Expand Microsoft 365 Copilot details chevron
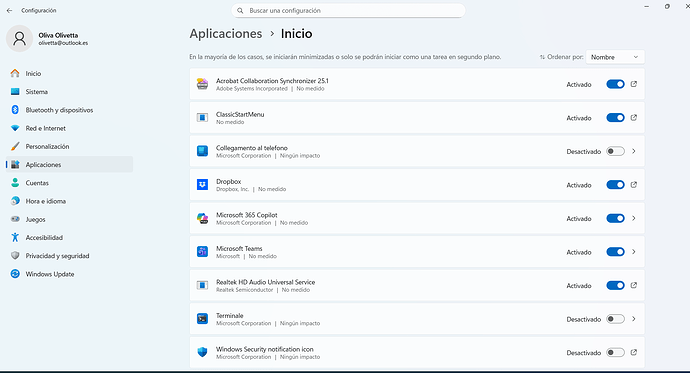Image resolution: width=690 pixels, height=373 pixels. tap(634, 218)
